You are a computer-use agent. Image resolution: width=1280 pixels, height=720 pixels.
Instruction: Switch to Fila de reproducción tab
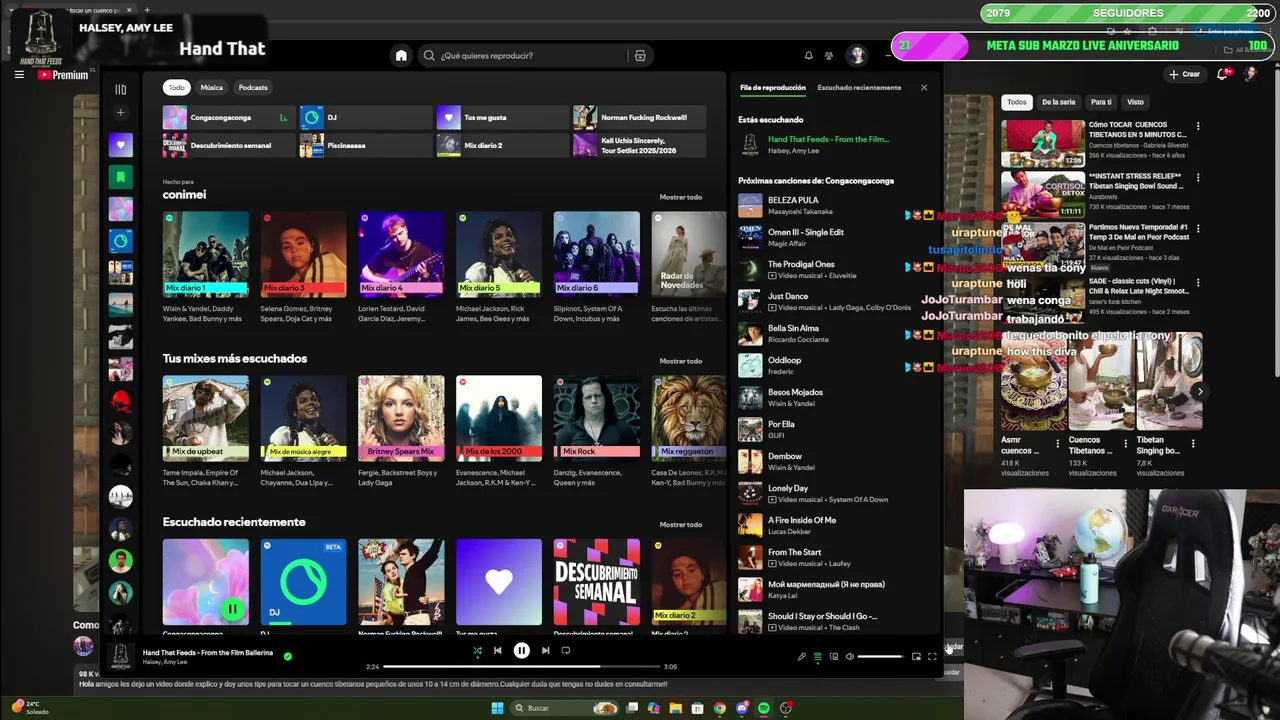tap(772, 88)
